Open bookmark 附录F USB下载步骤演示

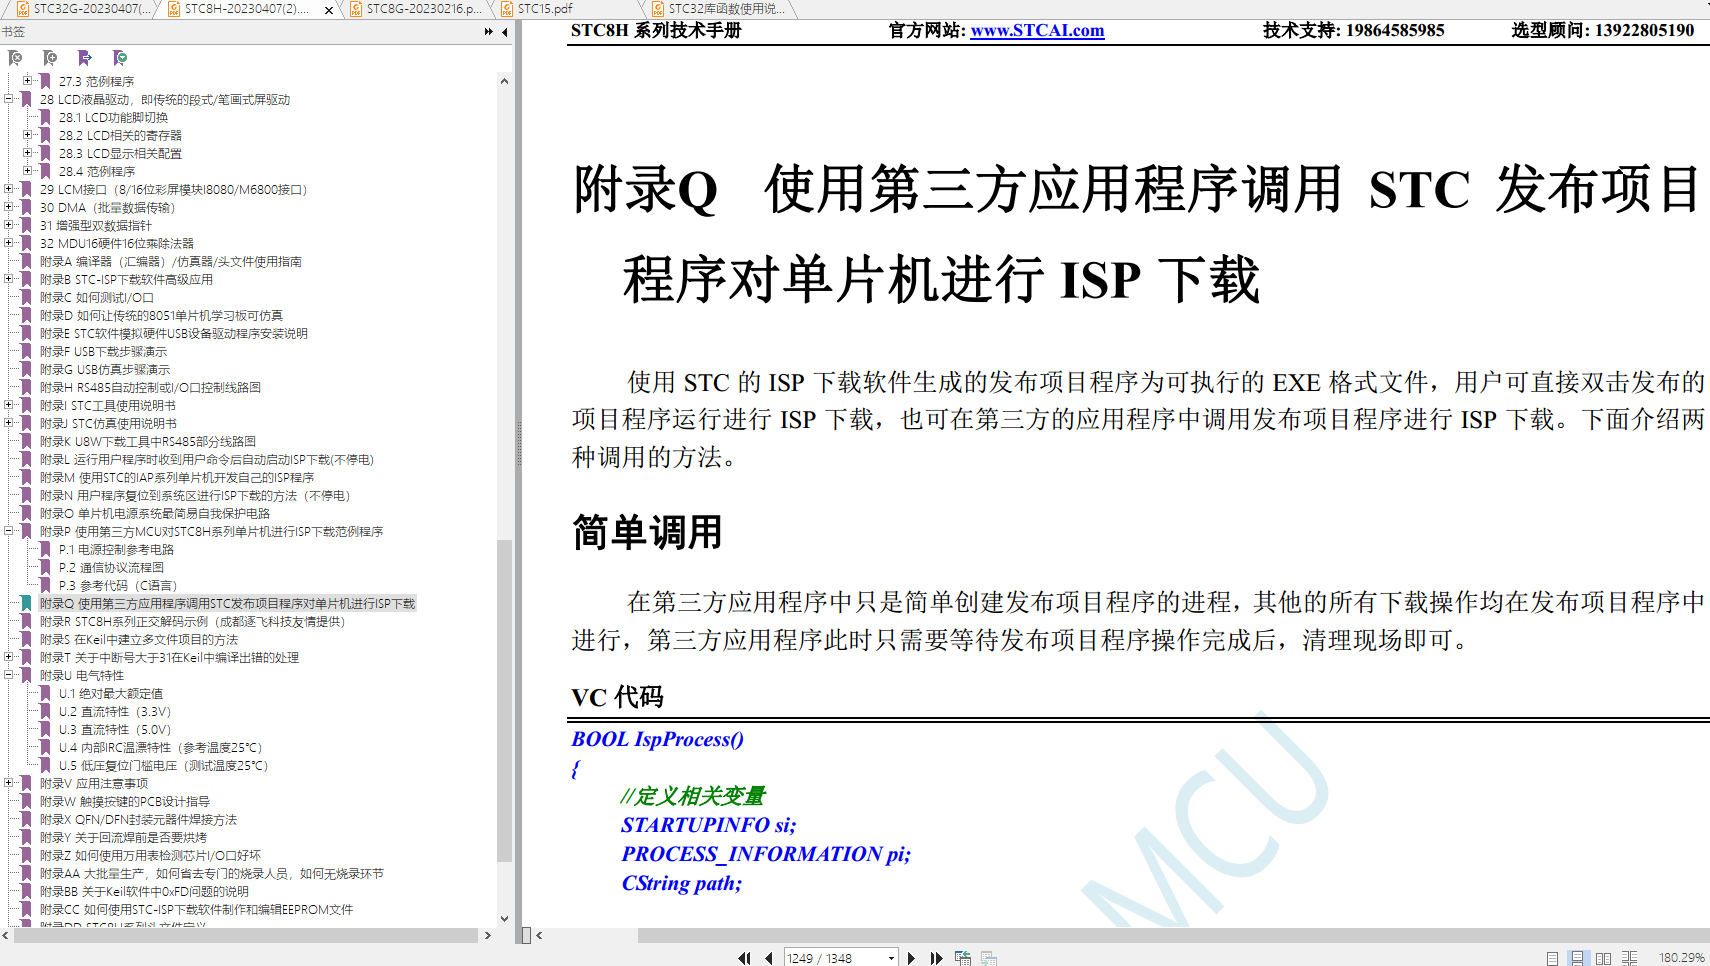[103, 351]
